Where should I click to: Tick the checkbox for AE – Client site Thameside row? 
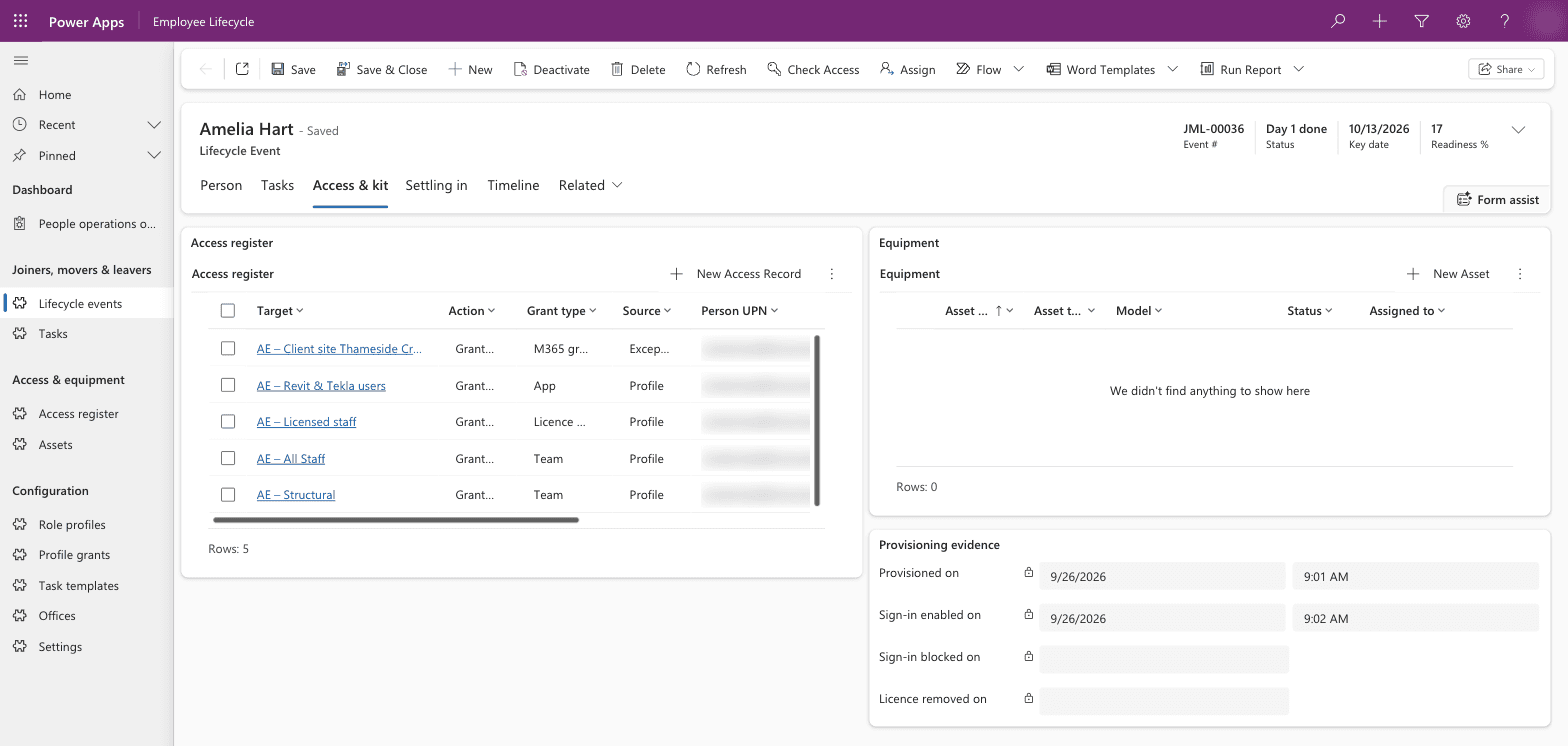tap(228, 349)
